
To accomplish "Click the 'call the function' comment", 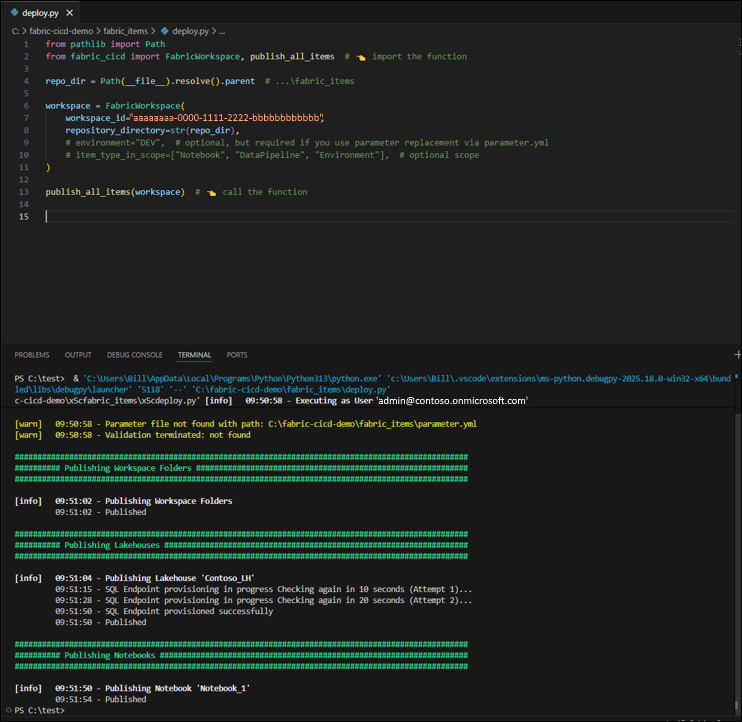I will click(x=265, y=192).
